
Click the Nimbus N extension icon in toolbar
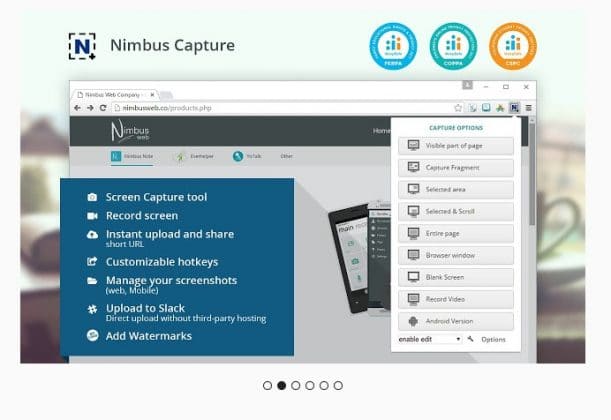coord(514,108)
